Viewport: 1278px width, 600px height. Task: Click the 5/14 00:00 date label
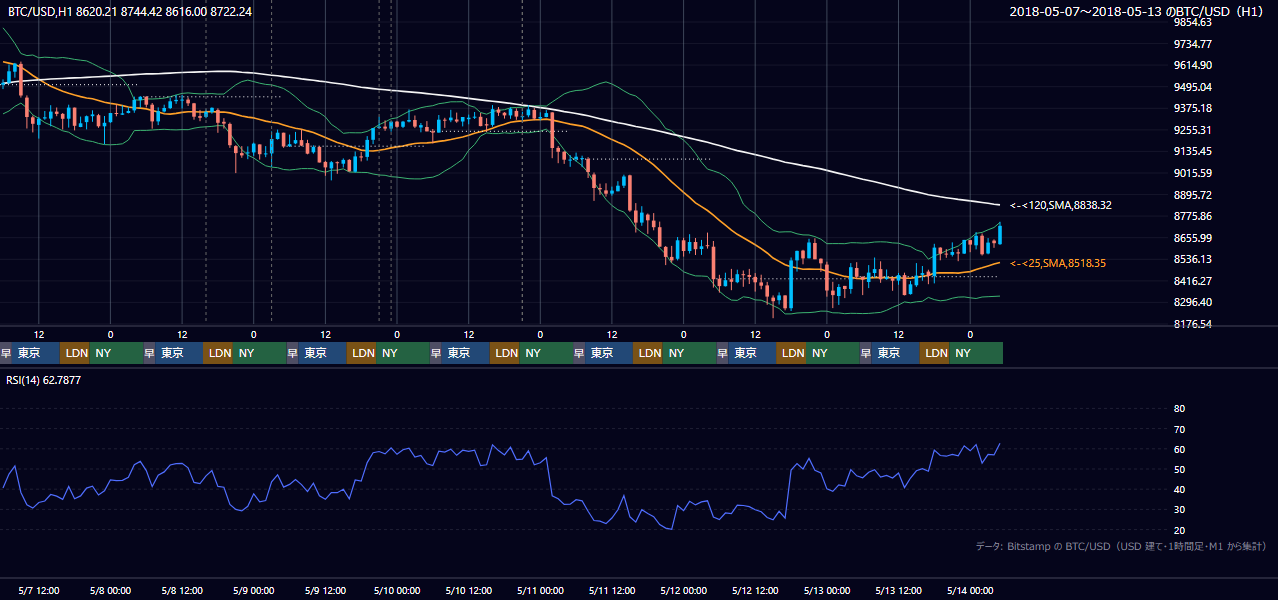970,590
